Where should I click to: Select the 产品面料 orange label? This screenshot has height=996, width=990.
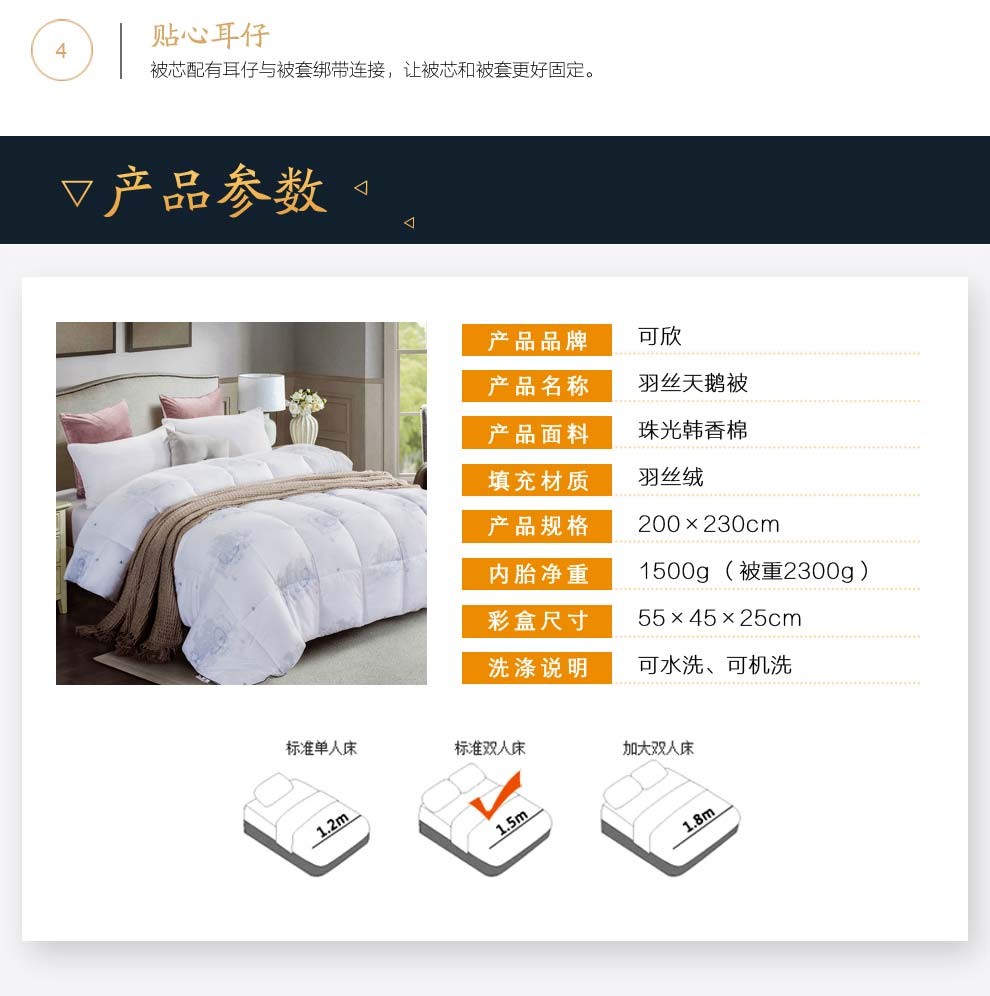[x=537, y=433]
